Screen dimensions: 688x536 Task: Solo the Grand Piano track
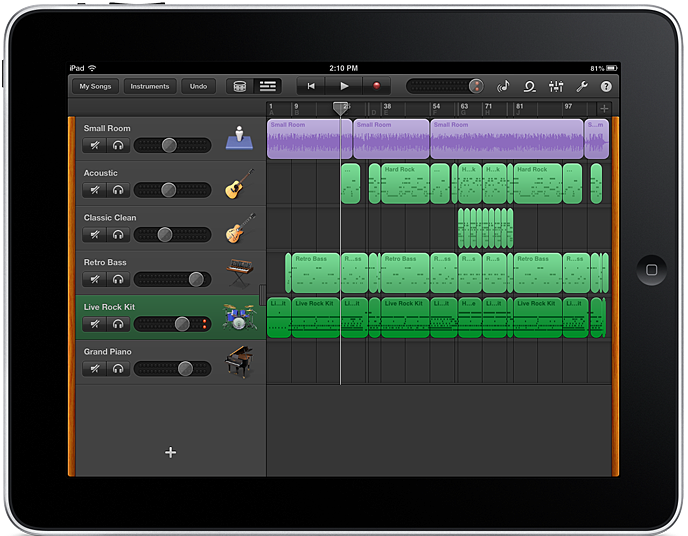118,369
